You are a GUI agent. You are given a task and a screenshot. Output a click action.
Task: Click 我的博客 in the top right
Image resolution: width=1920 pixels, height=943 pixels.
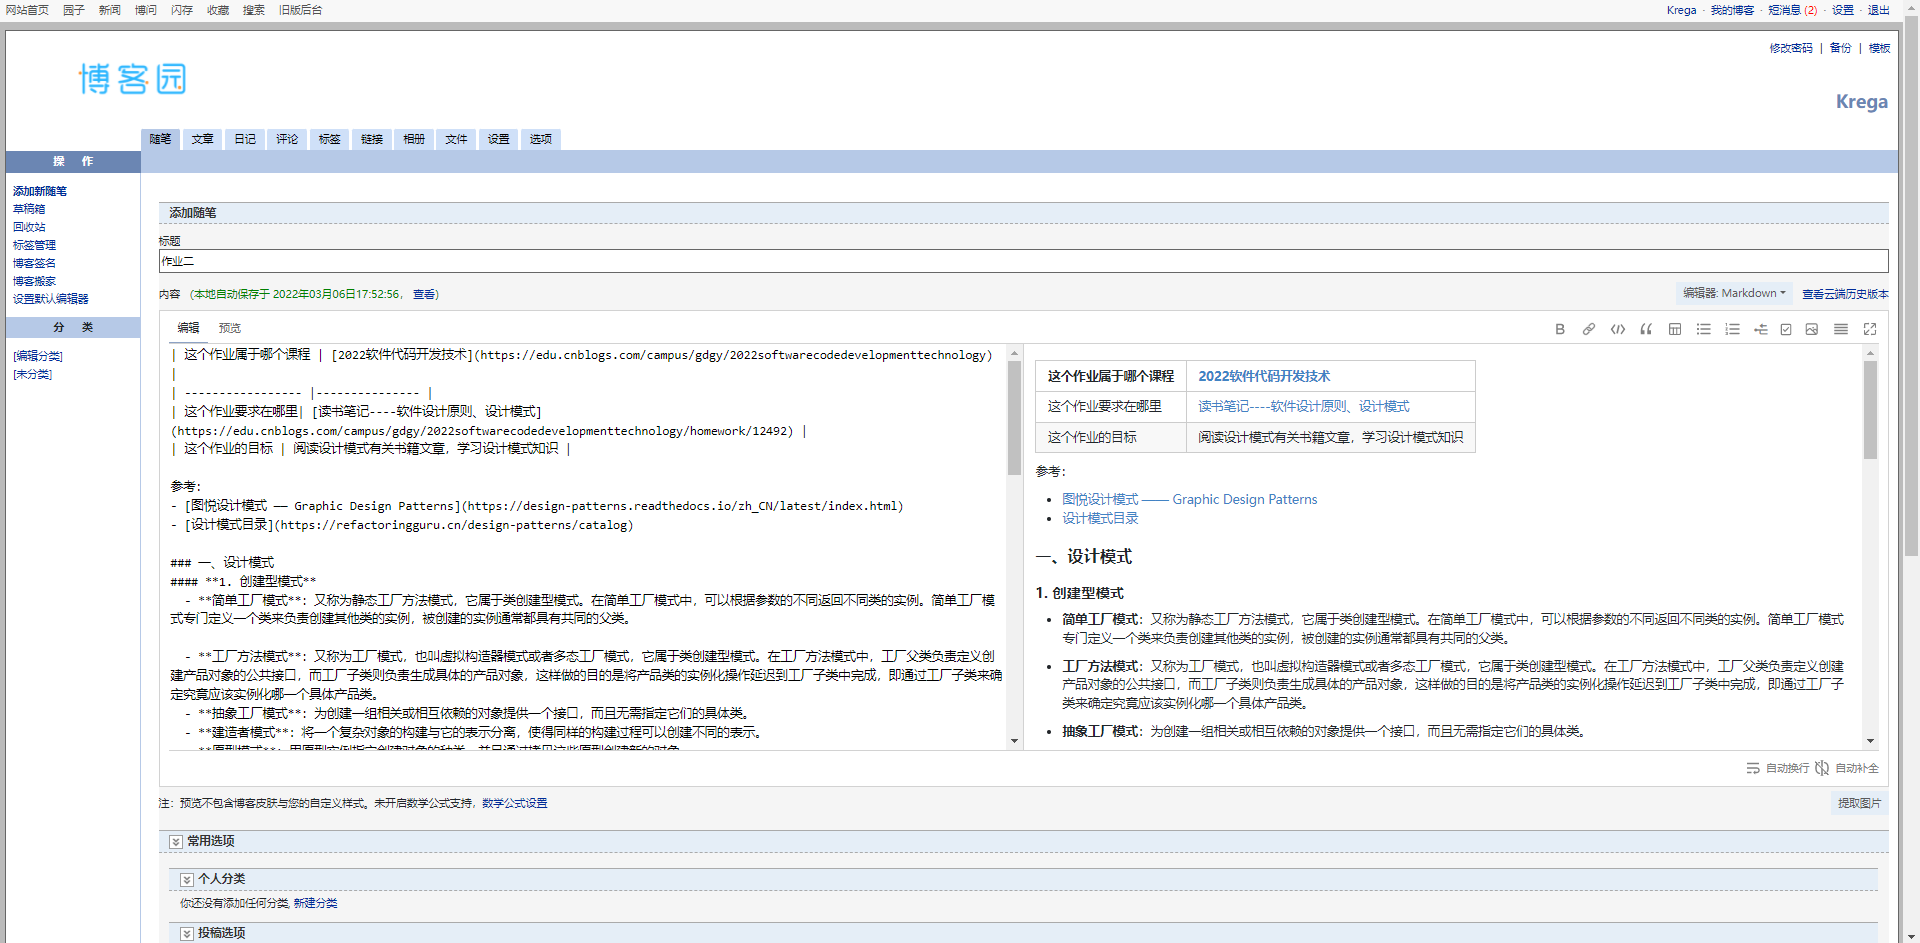pos(1732,10)
